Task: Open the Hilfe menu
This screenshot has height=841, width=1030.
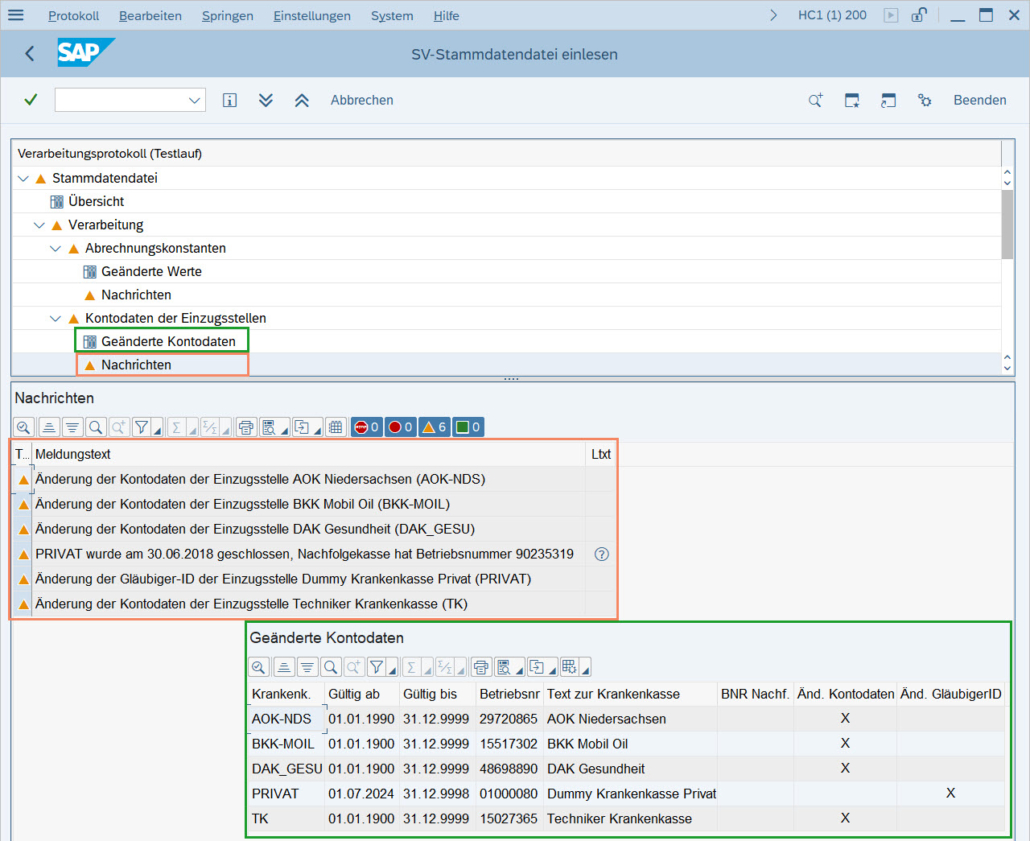Action: (446, 16)
